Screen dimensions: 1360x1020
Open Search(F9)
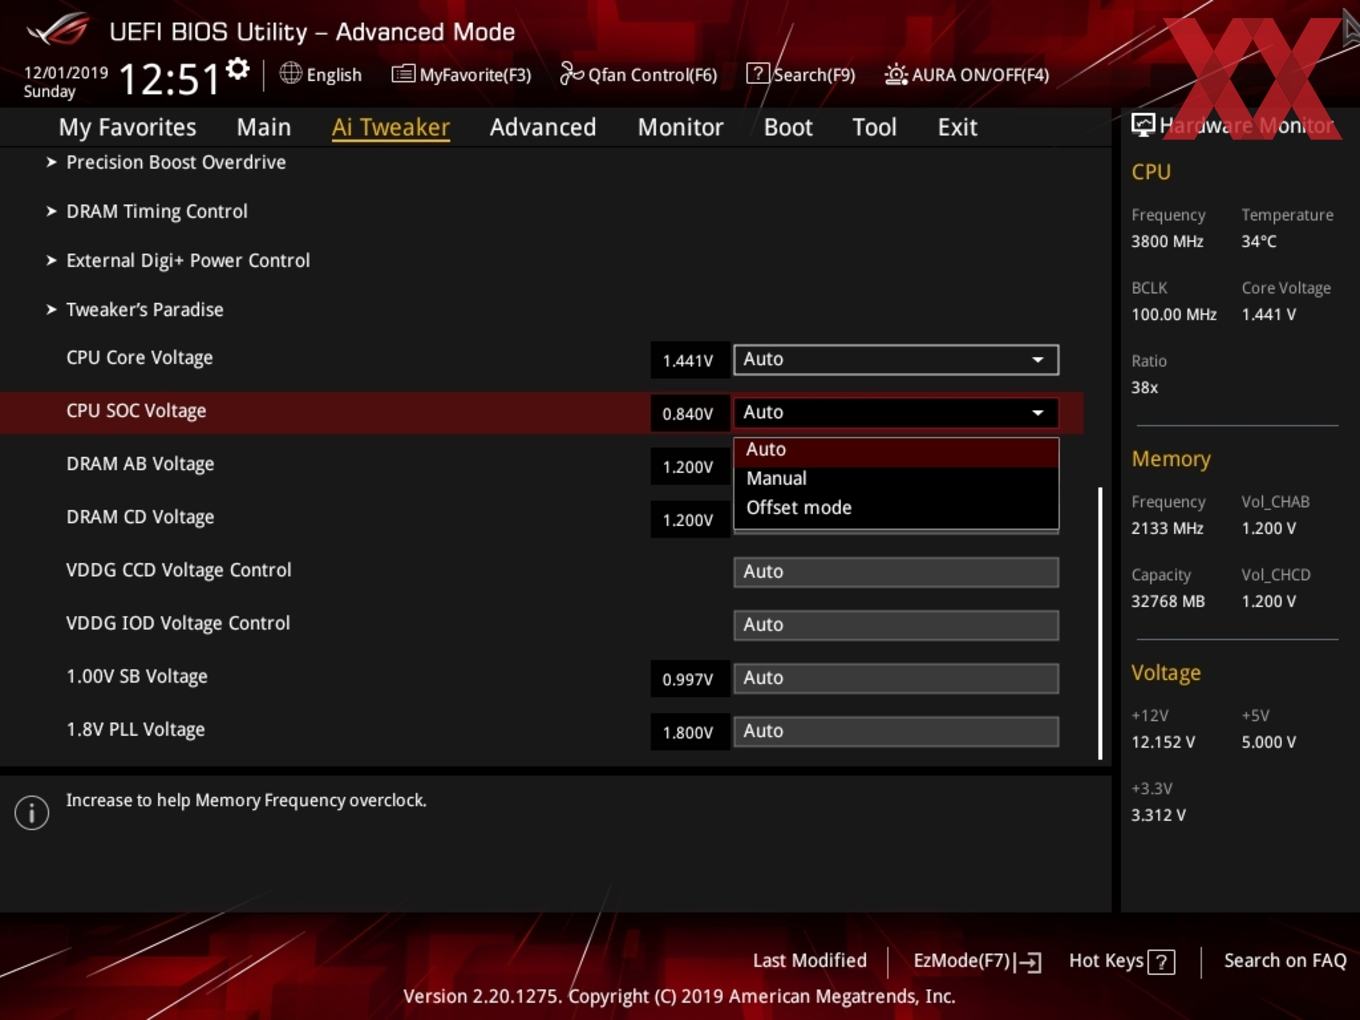[x=801, y=74]
